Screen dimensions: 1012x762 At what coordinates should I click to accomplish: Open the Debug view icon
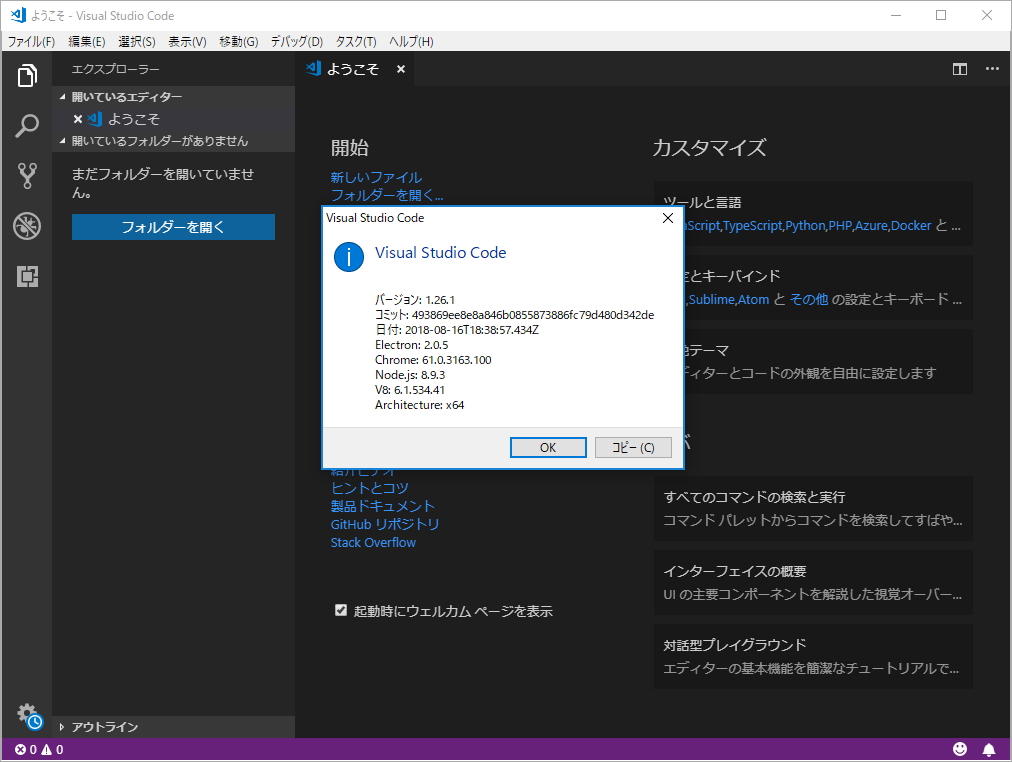coord(27,227)
